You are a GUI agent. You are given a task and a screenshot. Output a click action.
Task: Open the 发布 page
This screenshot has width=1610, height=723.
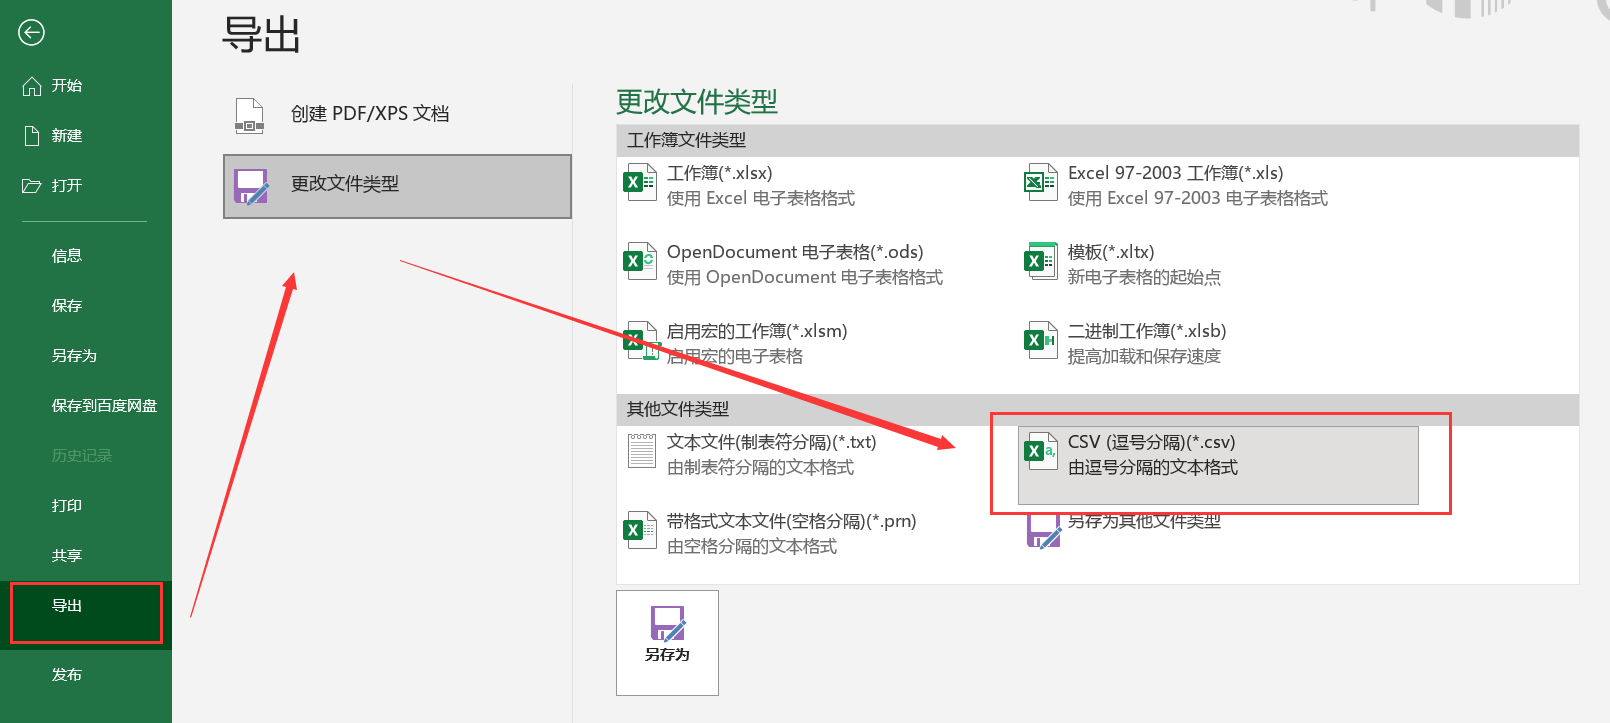(x=86, y=675)
